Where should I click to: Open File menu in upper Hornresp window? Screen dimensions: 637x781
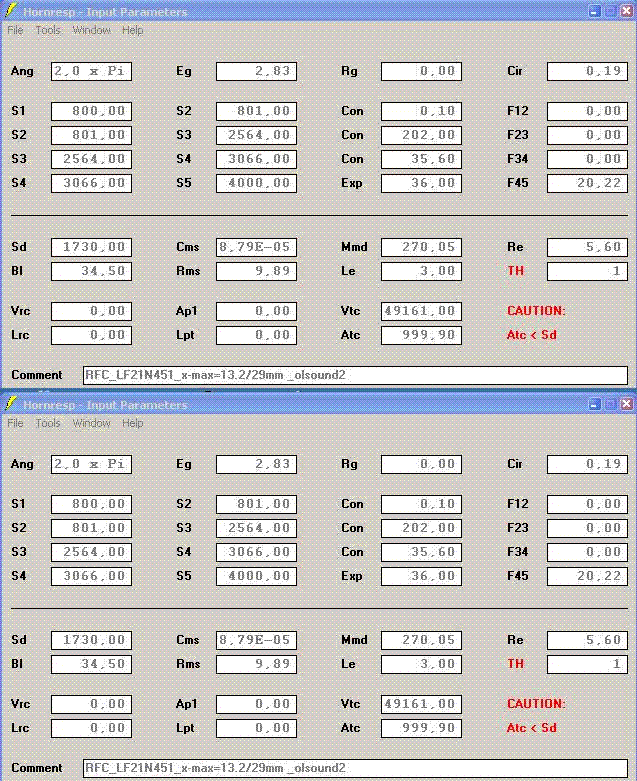pos(15,30)
